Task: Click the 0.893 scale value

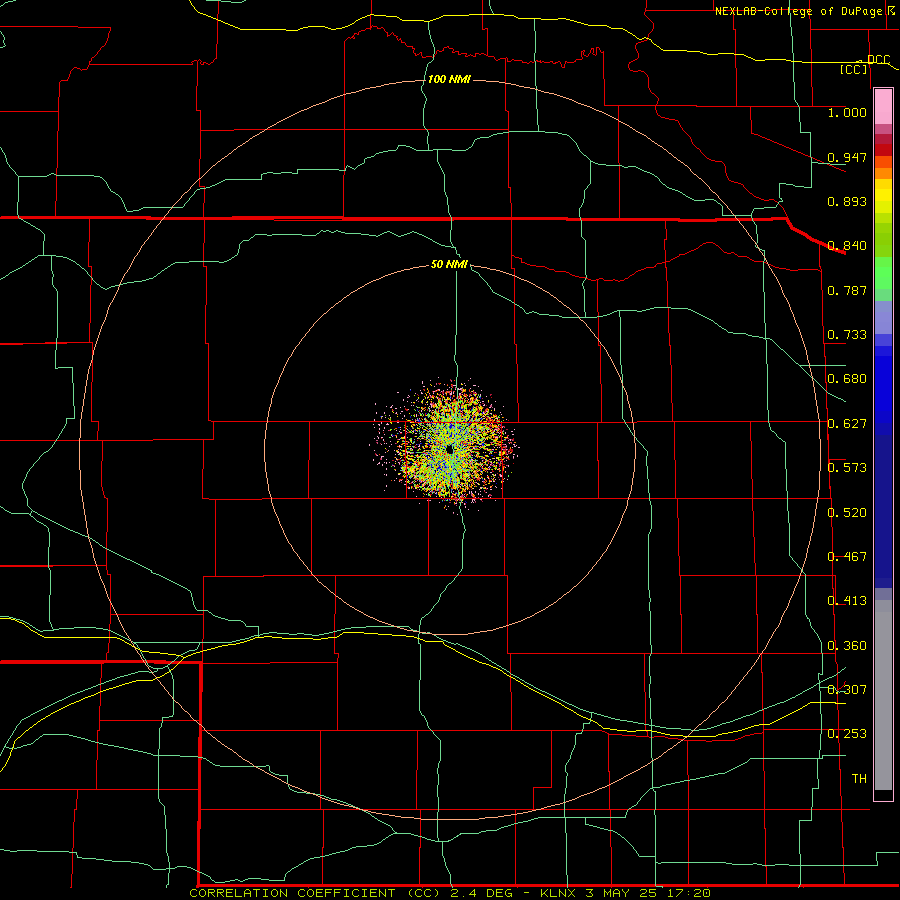Action: pos(847,201)
